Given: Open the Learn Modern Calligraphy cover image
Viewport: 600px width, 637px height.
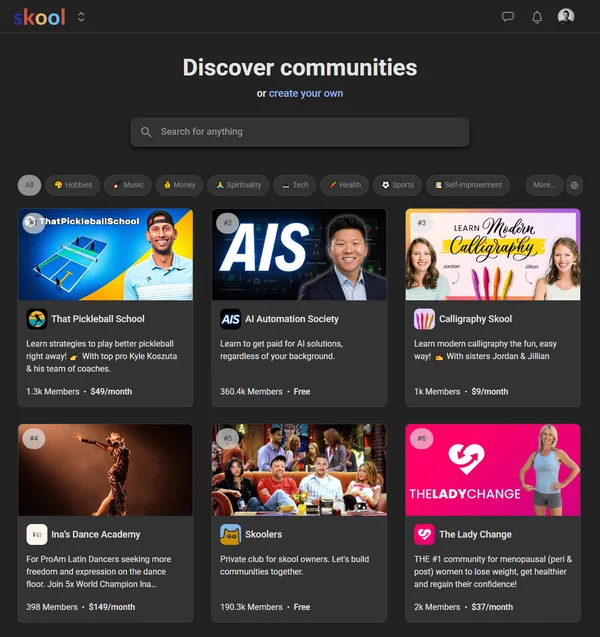Looking at the screenshot, I should (x=493, y=254).
